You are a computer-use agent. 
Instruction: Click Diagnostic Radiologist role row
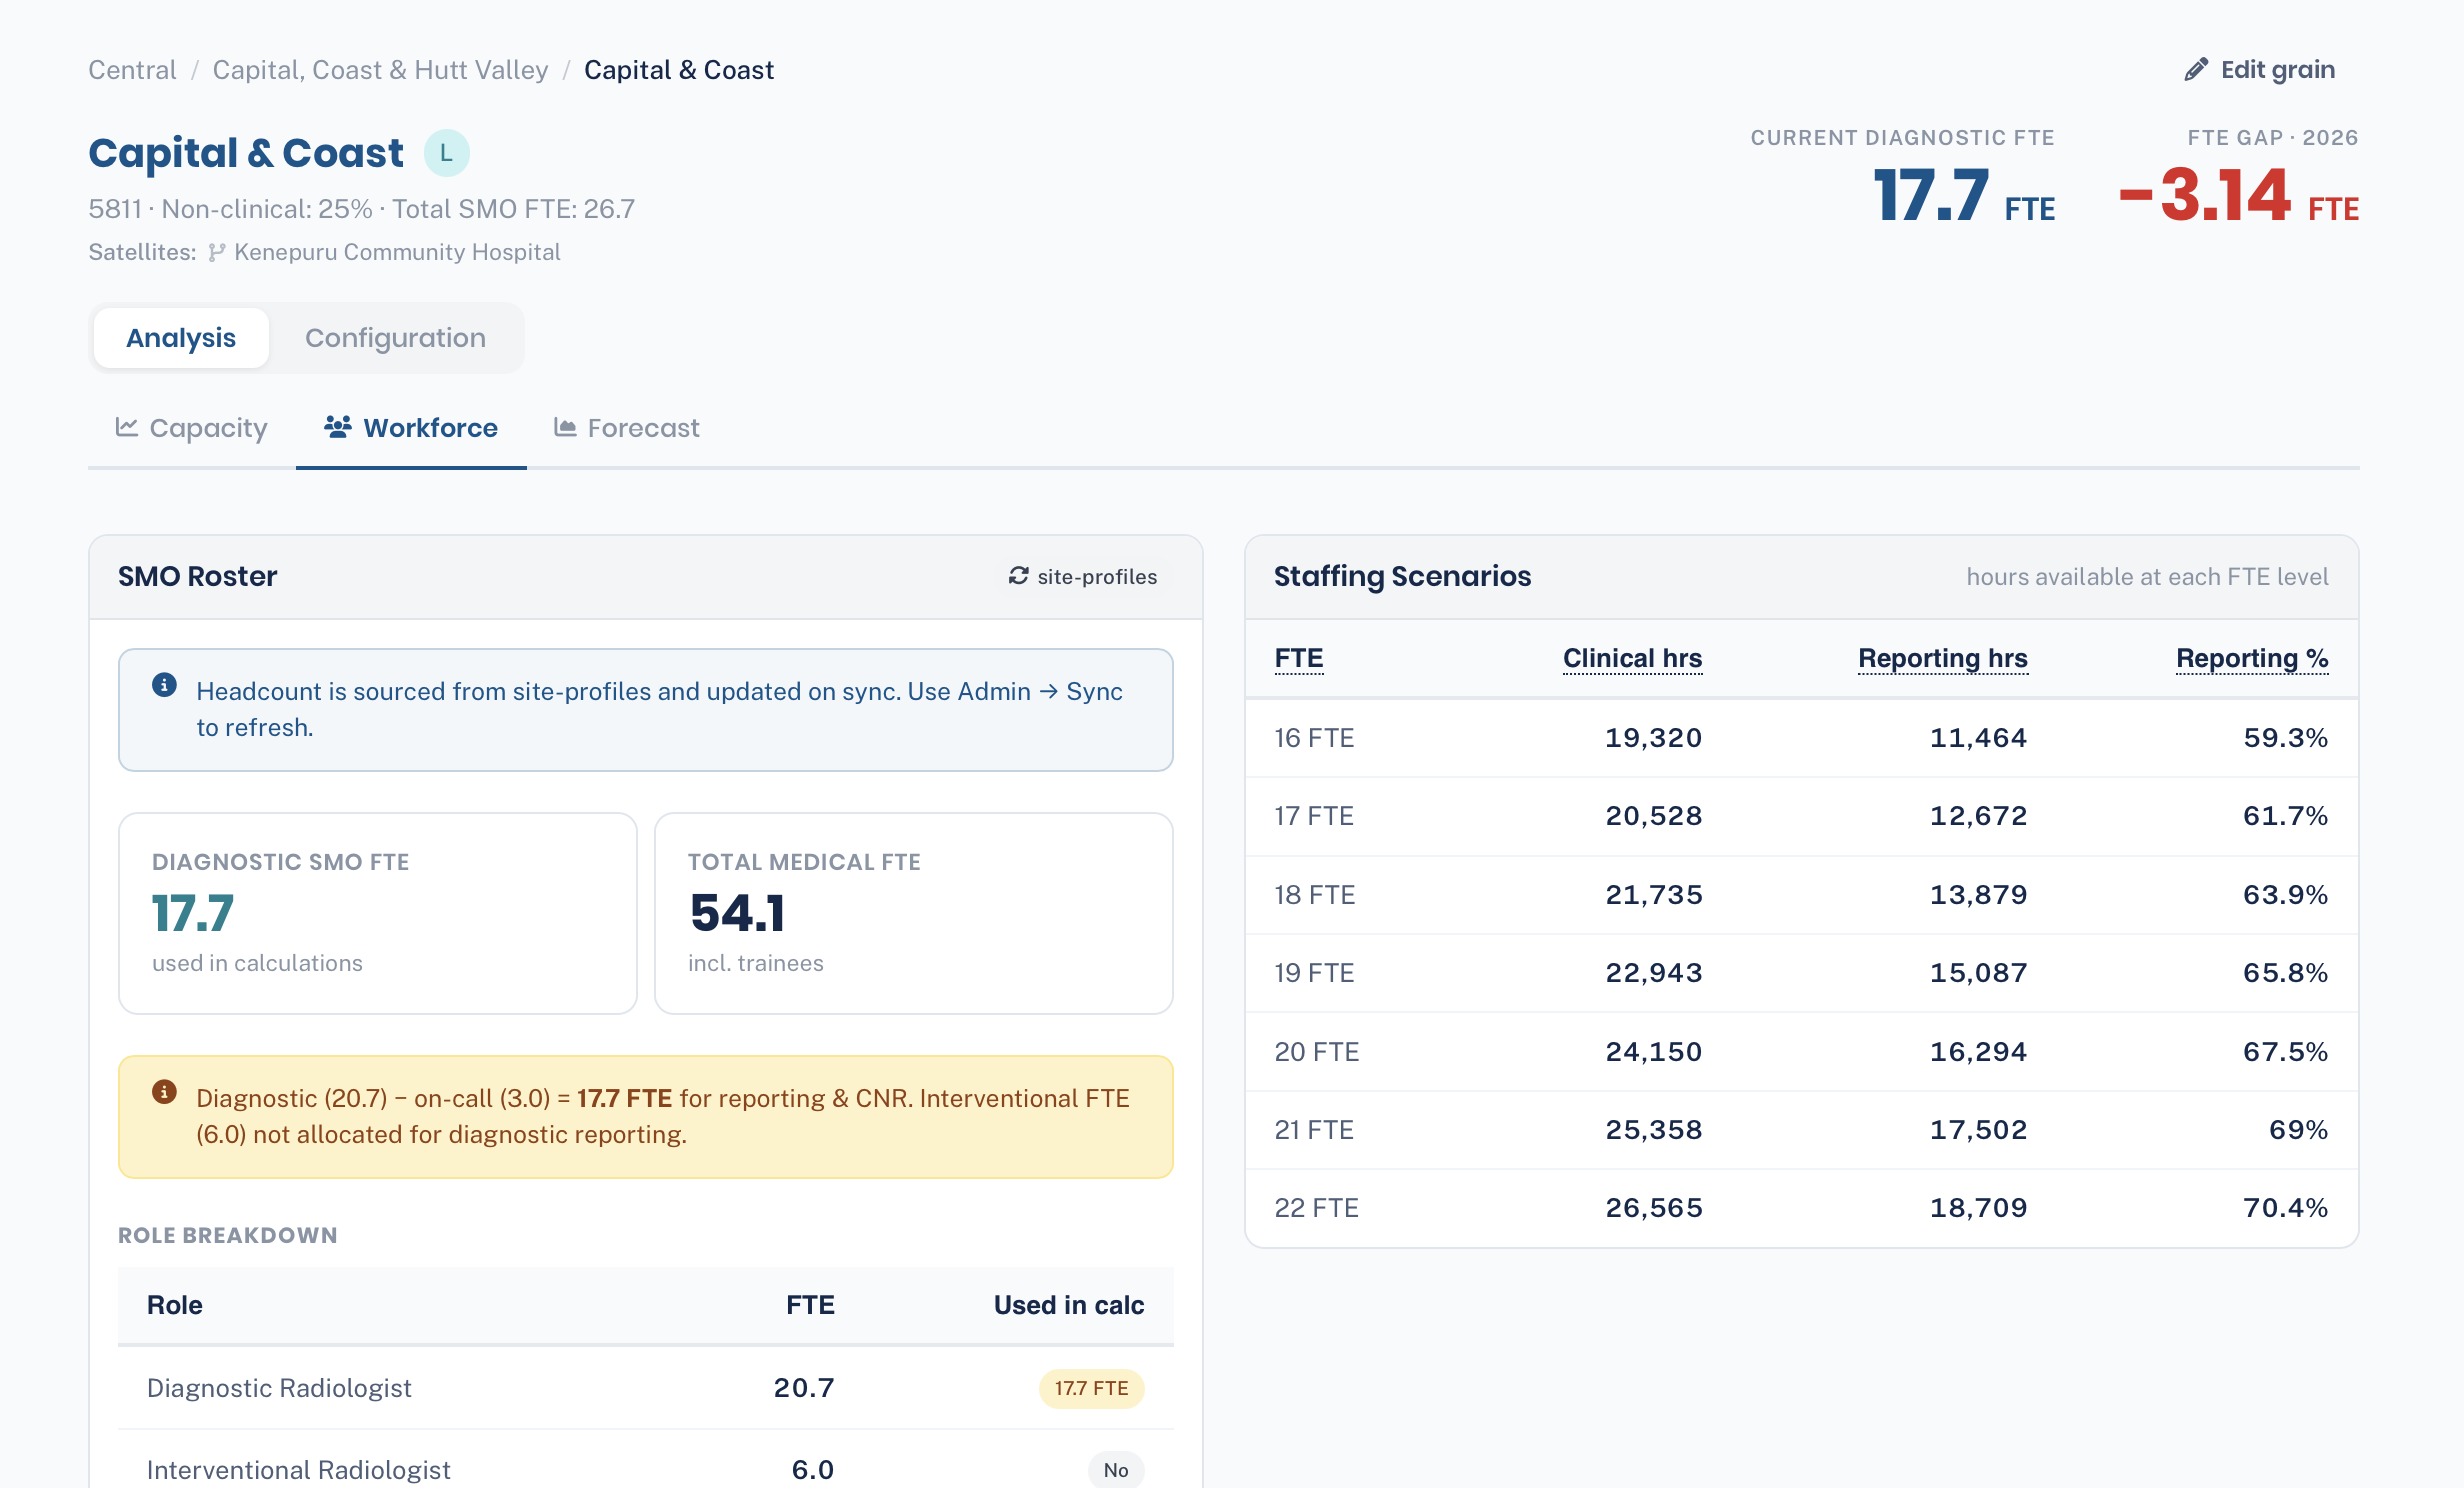(x=645, y=1388)
